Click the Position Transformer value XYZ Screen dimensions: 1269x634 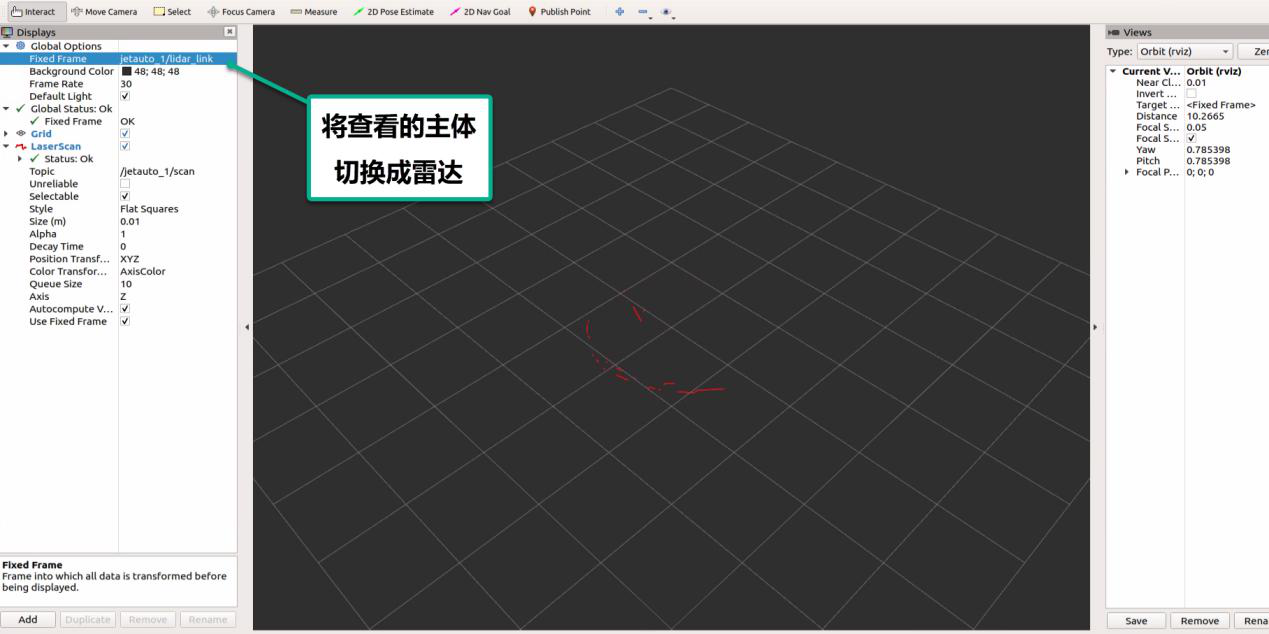[x=130, y=259]
